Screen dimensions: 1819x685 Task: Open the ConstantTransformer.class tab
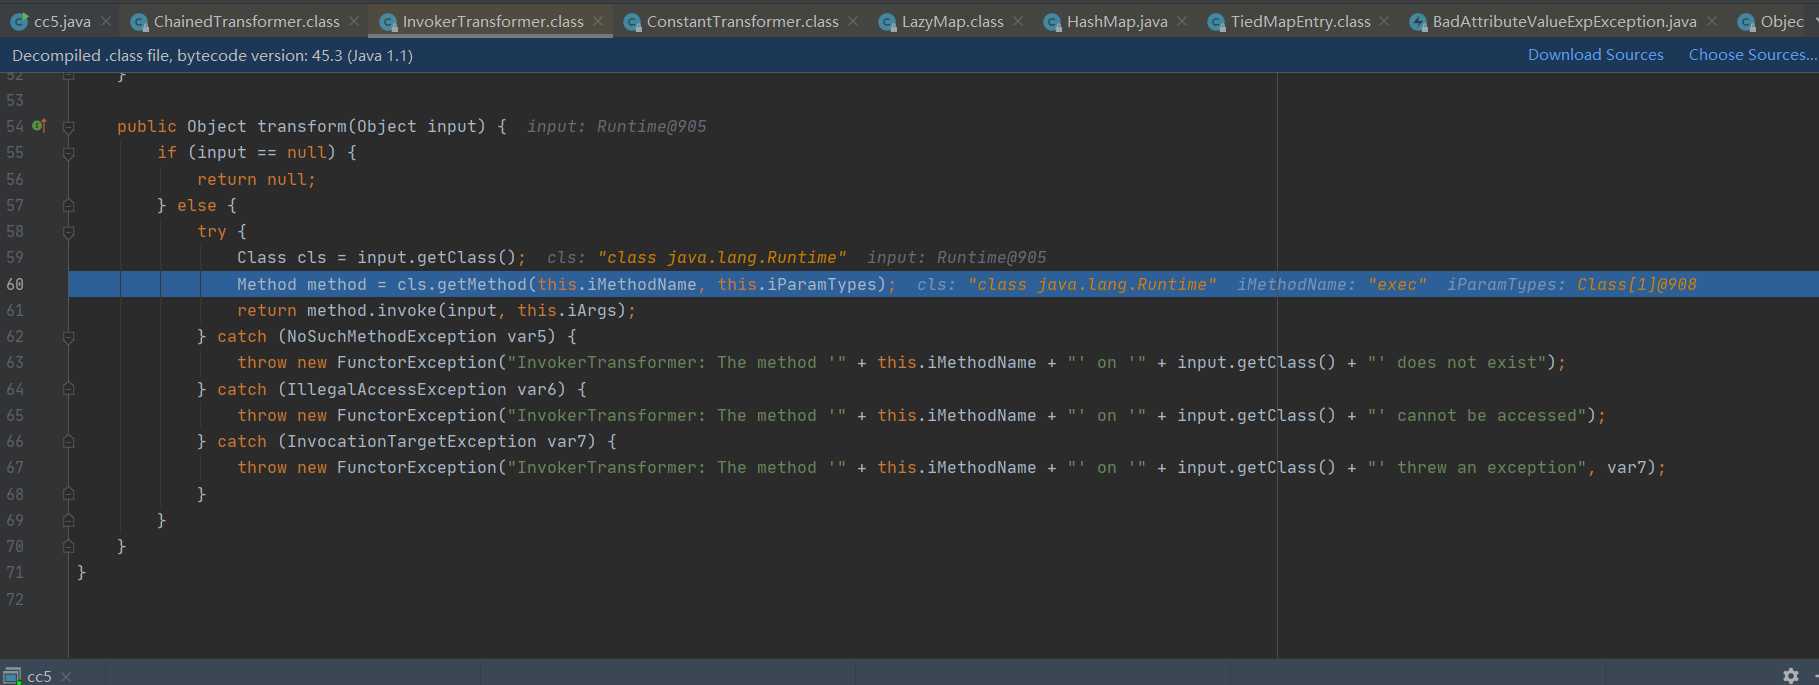742,21
